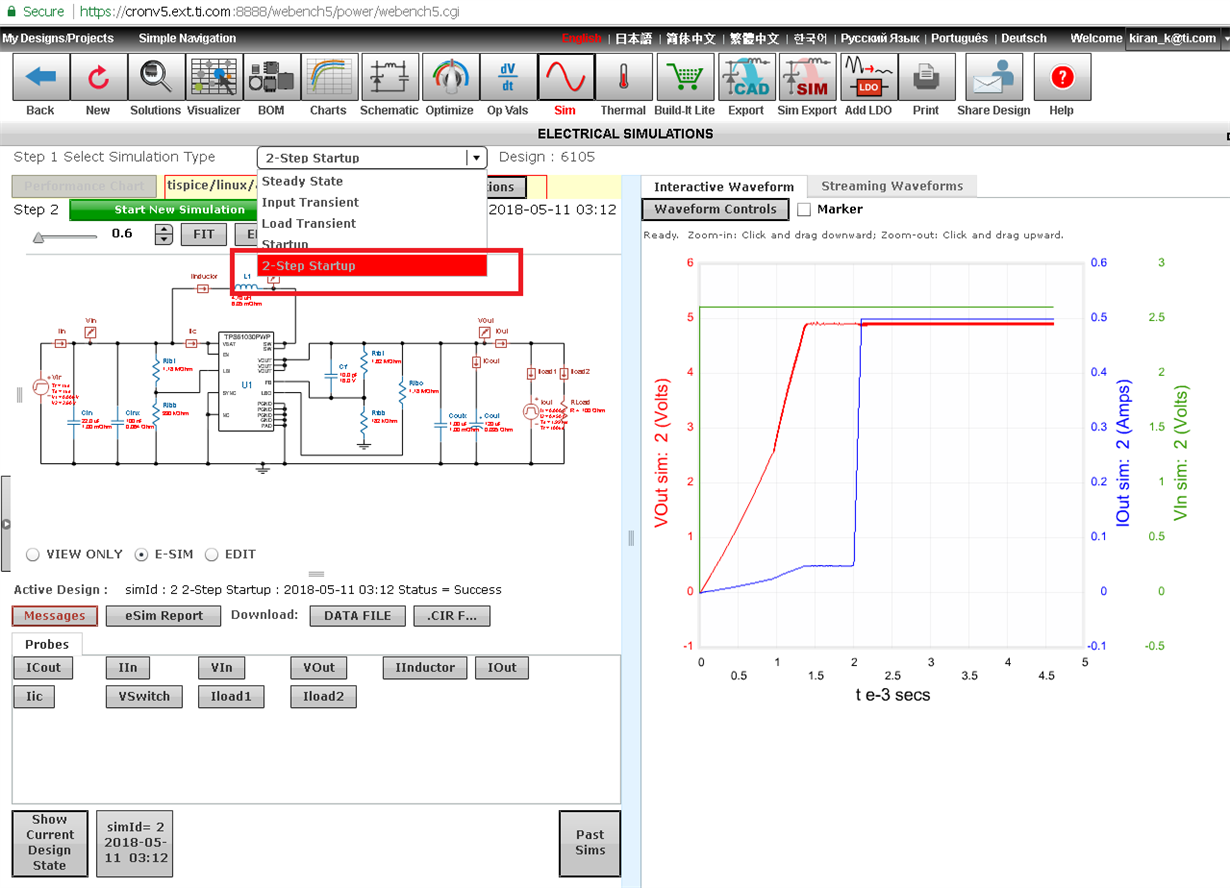
Task: Open the simId= 2 simulation thumbnail
Action: [134, 842]
